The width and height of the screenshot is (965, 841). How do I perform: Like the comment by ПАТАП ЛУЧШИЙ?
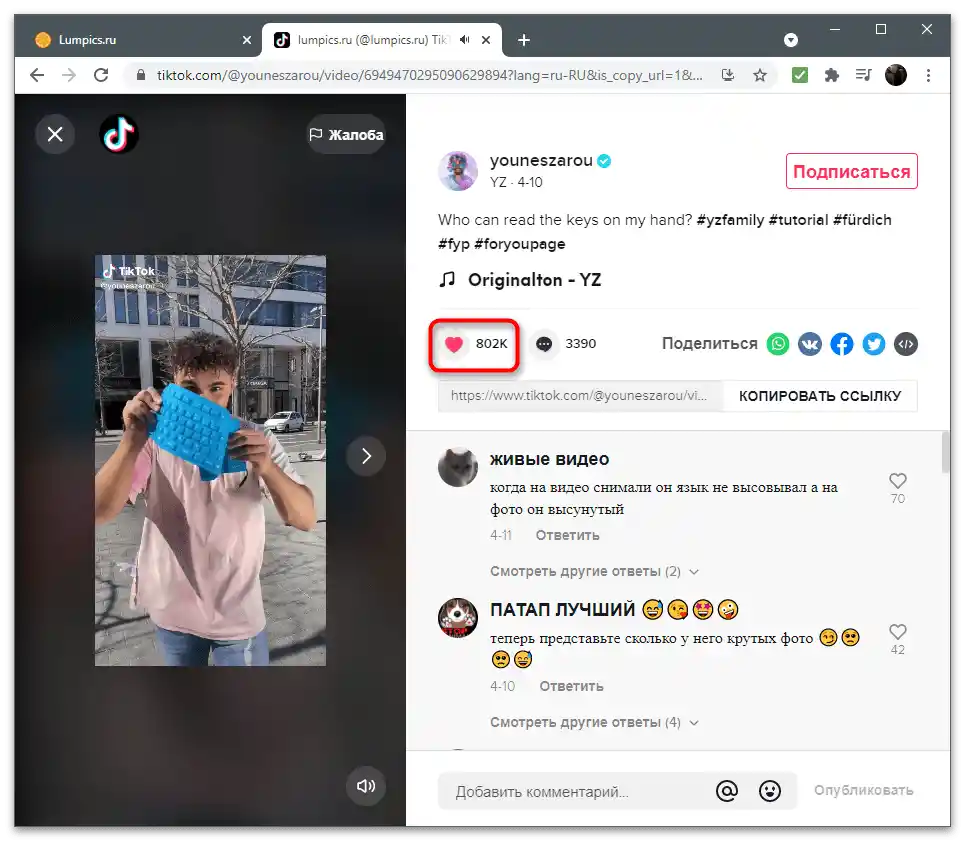(898, 632)
